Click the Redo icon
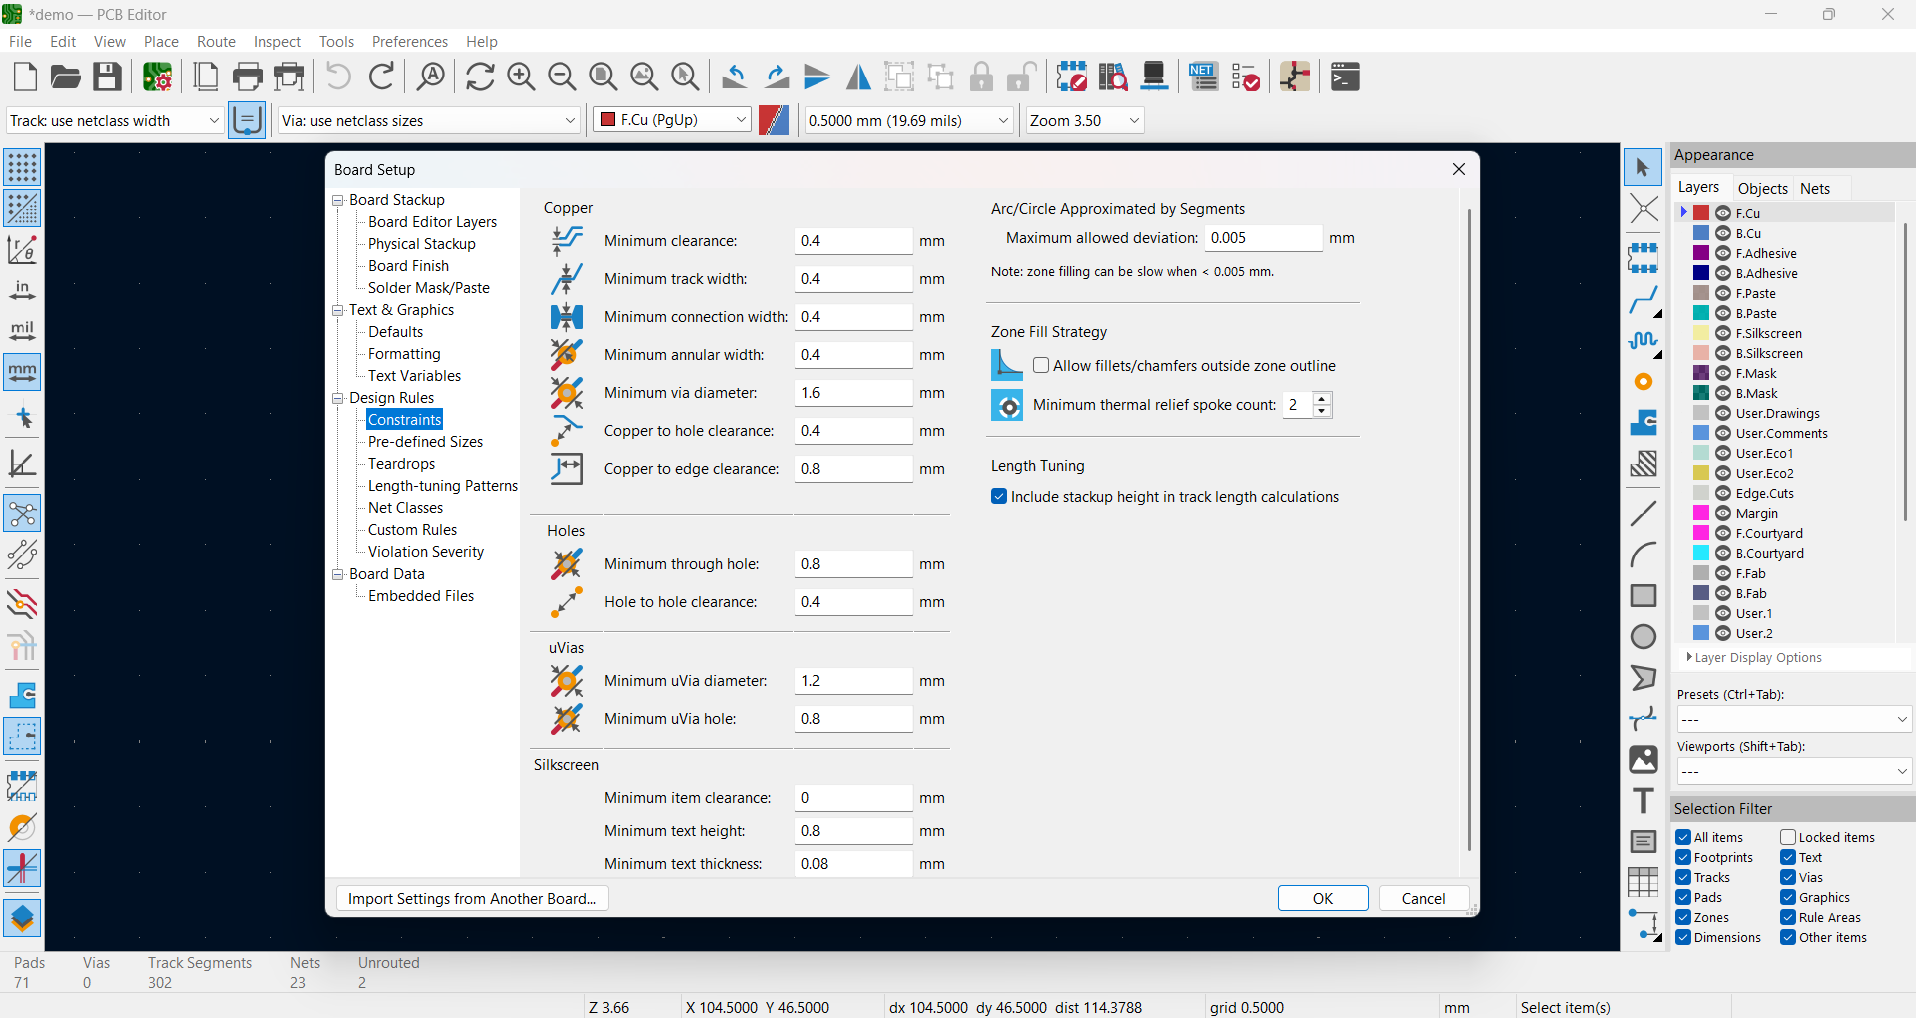 (381, 77)
